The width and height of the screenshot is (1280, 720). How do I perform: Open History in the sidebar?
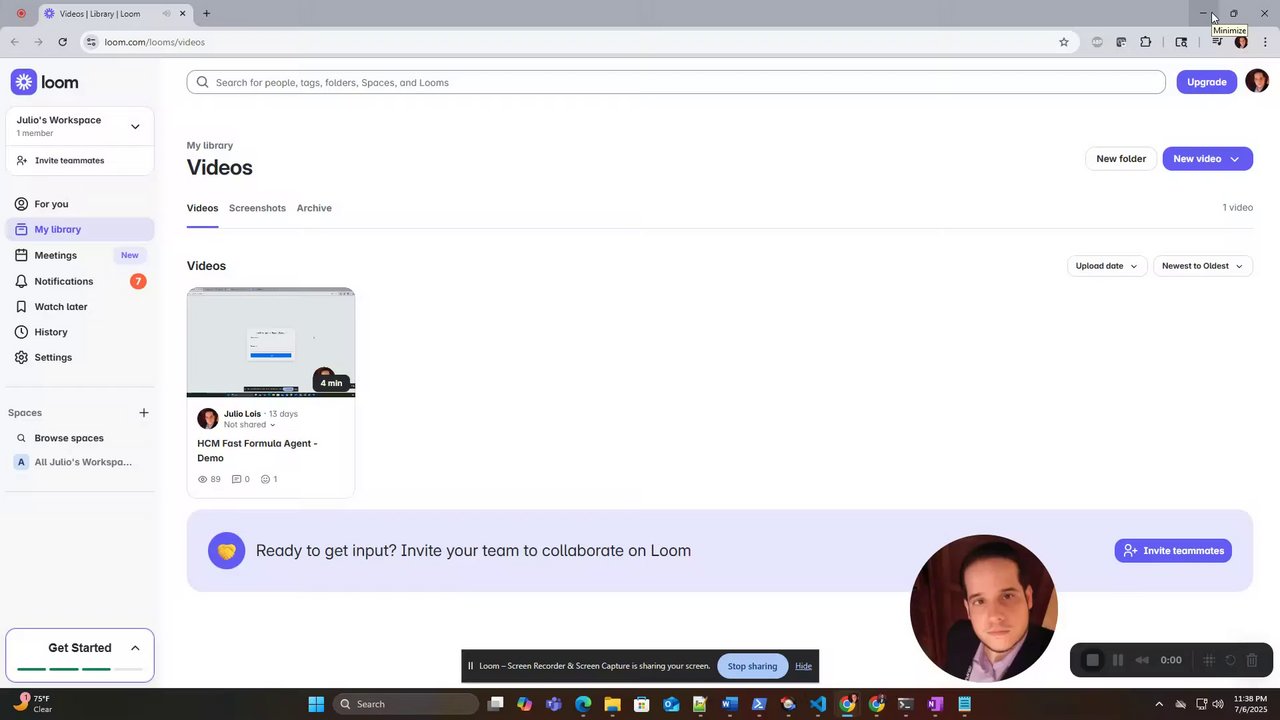[x=80, y=332]
